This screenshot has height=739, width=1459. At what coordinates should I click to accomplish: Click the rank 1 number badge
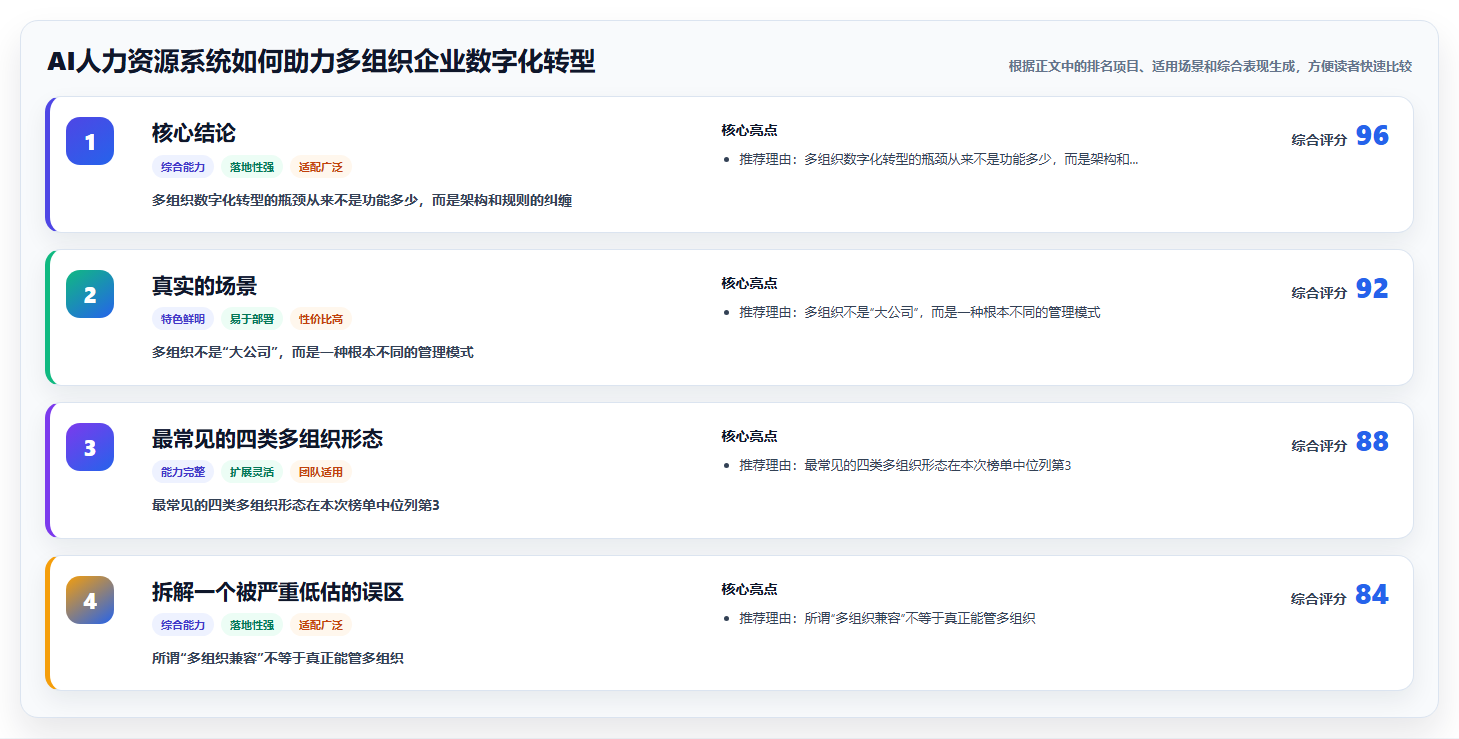[x=90, y=141]
